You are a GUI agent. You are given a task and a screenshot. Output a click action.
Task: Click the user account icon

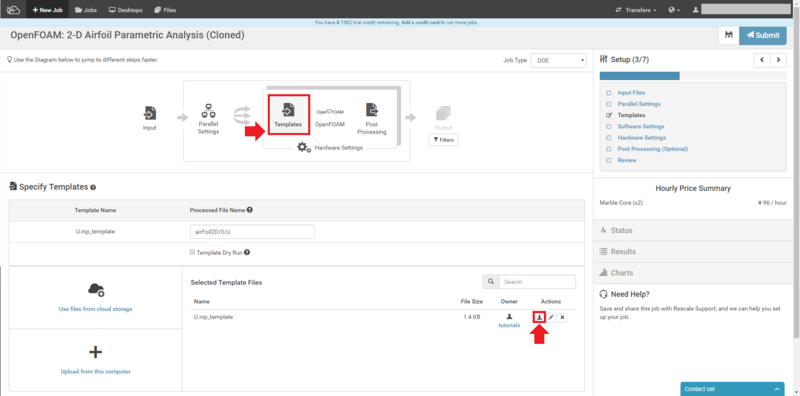(695, 10)
